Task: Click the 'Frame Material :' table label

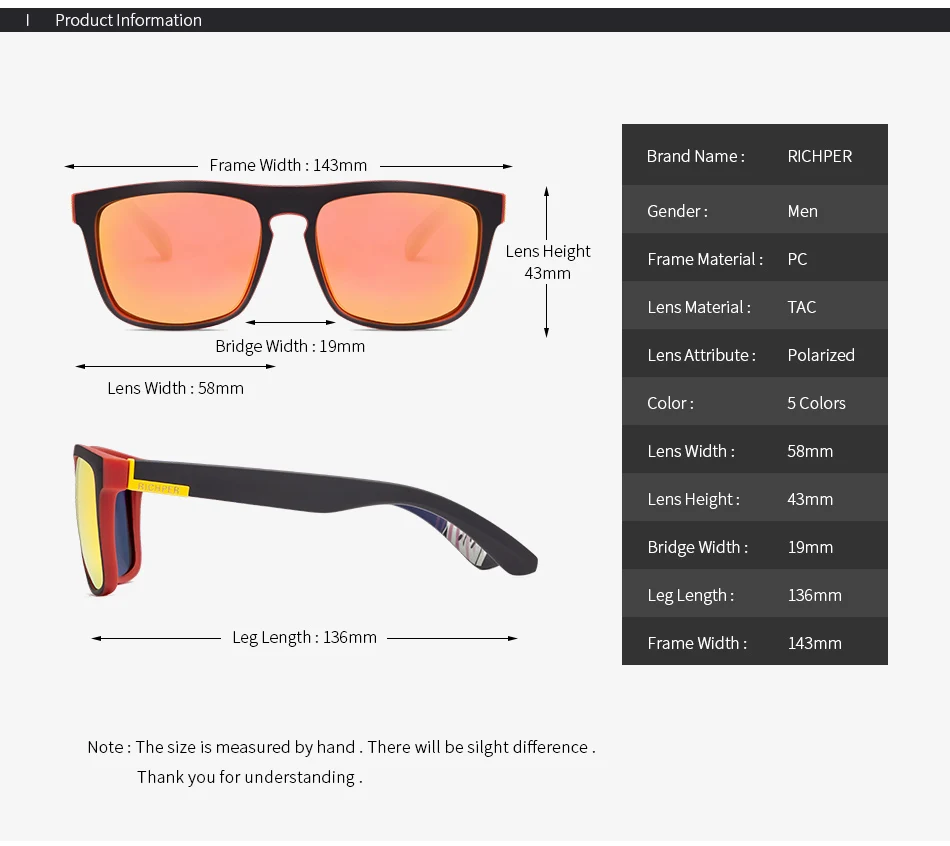Action: pyautogui.click(x=705, y=259)
